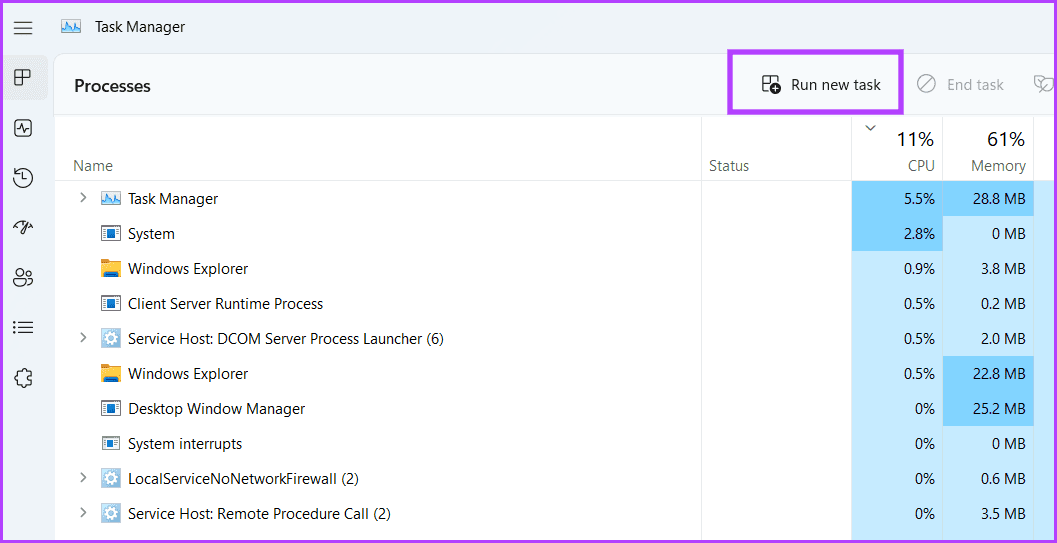The height and width of the screenshot is (543, 1057).
Task: Click the Task Manager process row icon
Action: (110, 199)
